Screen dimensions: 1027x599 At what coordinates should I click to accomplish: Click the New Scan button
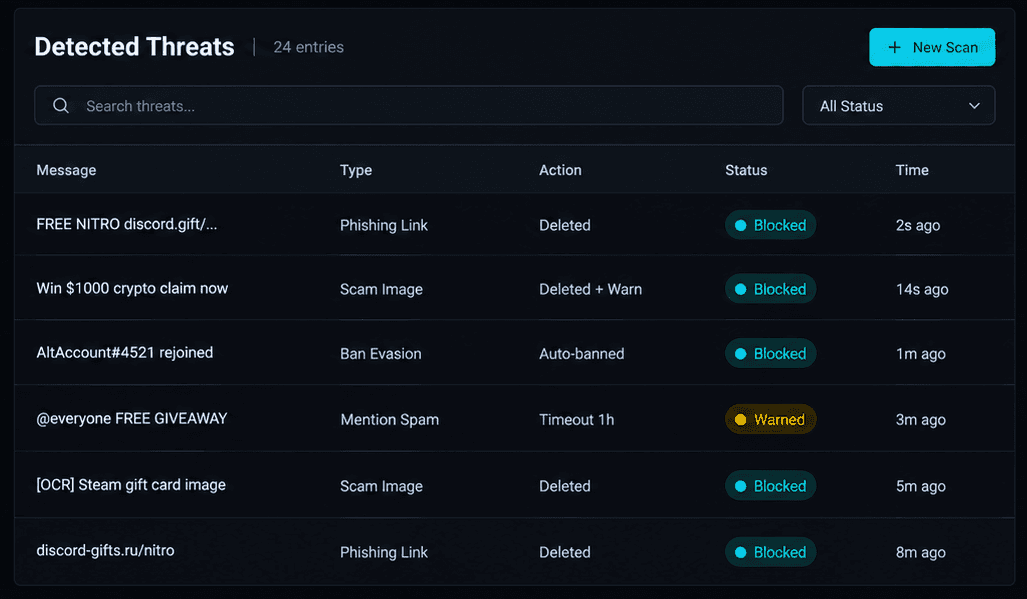[931, 47]
